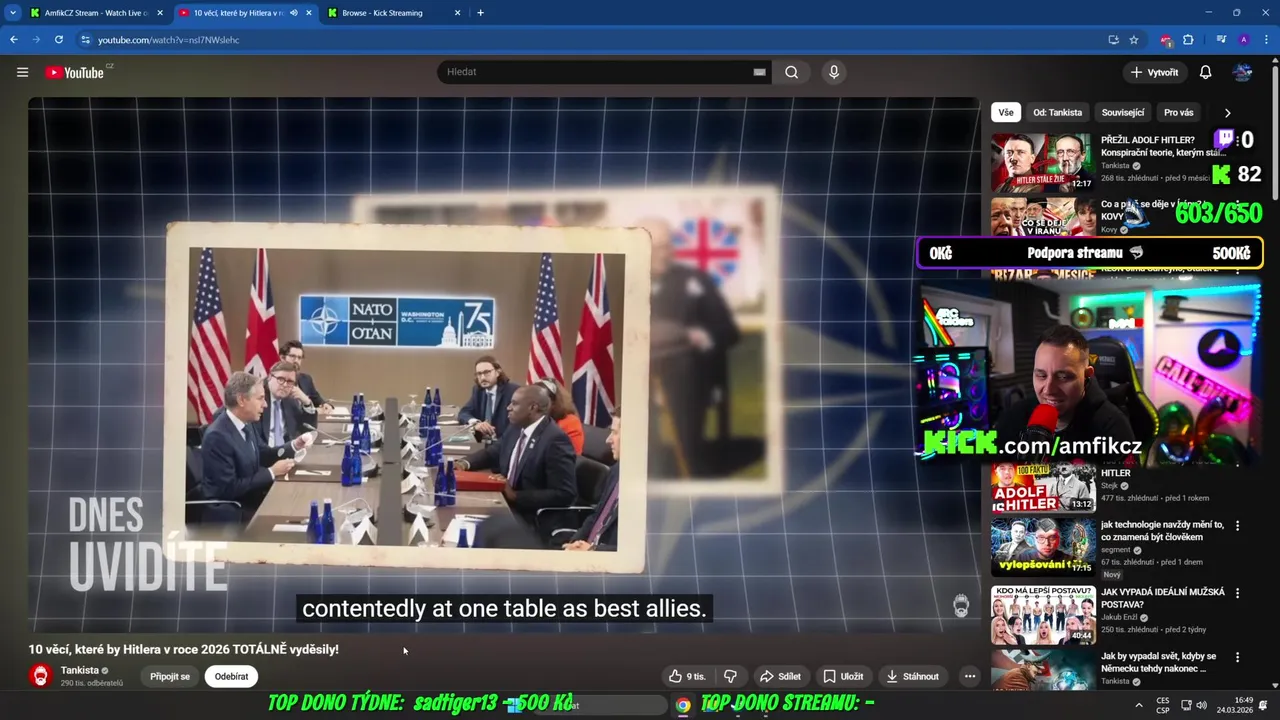The width and height of the screenshot is (1280, 720).
Task: Bookmark this page with star icon
Action: [x=1134, y=40]
